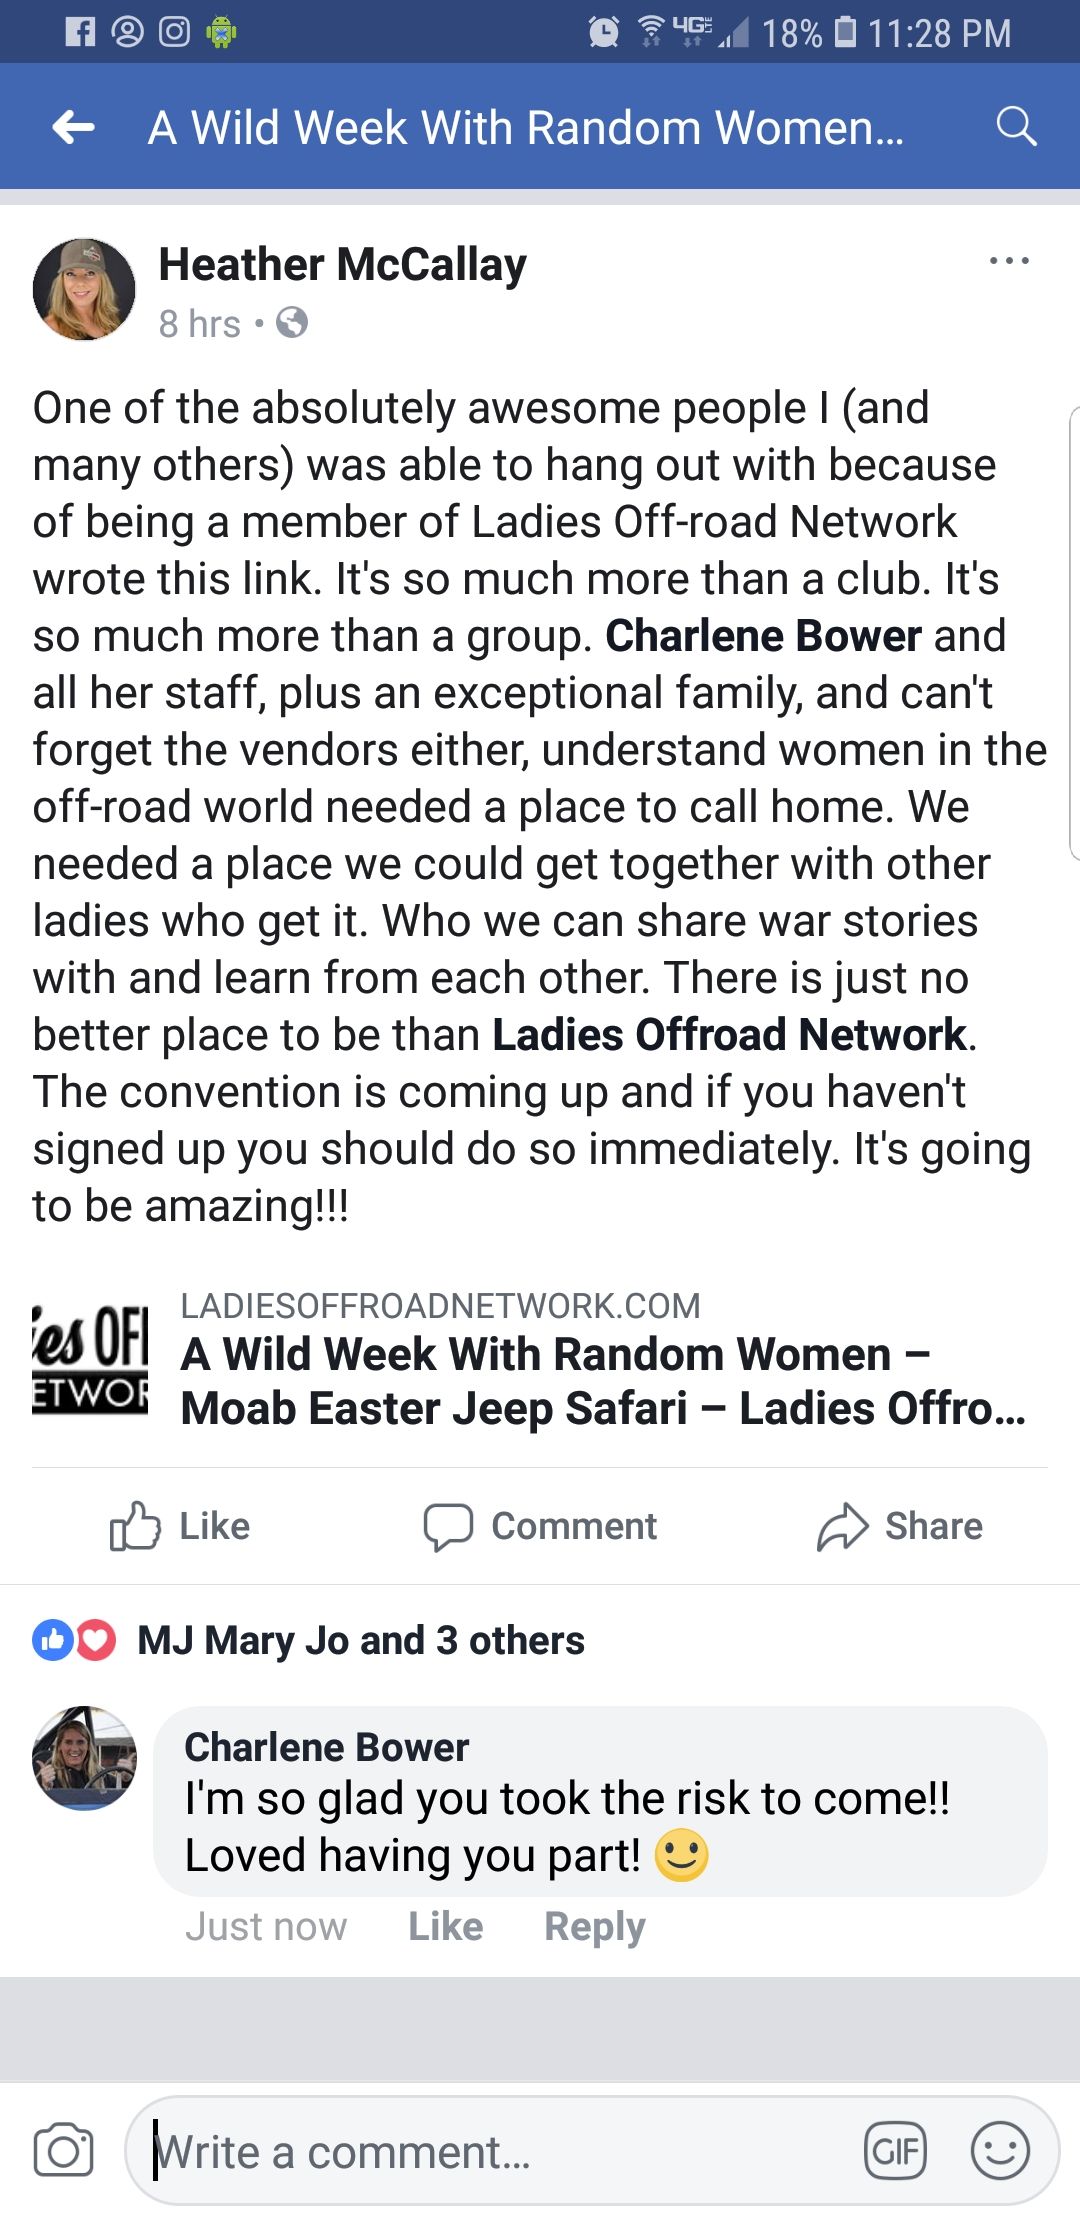The image size is (1080, 2220).
Task: Open the search magnifier icon
Action: coord(1016,127)
